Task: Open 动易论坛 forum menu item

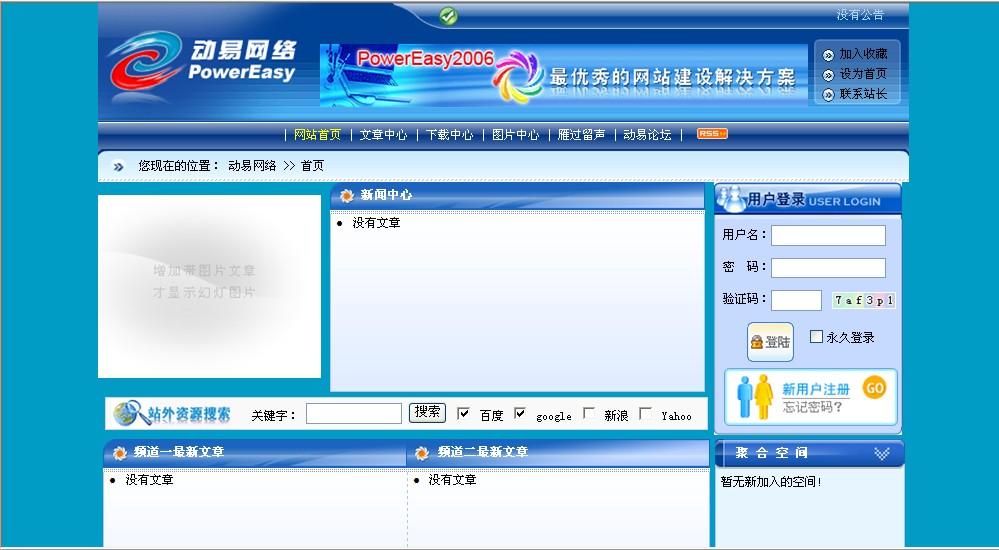Action: coord(647,135)
